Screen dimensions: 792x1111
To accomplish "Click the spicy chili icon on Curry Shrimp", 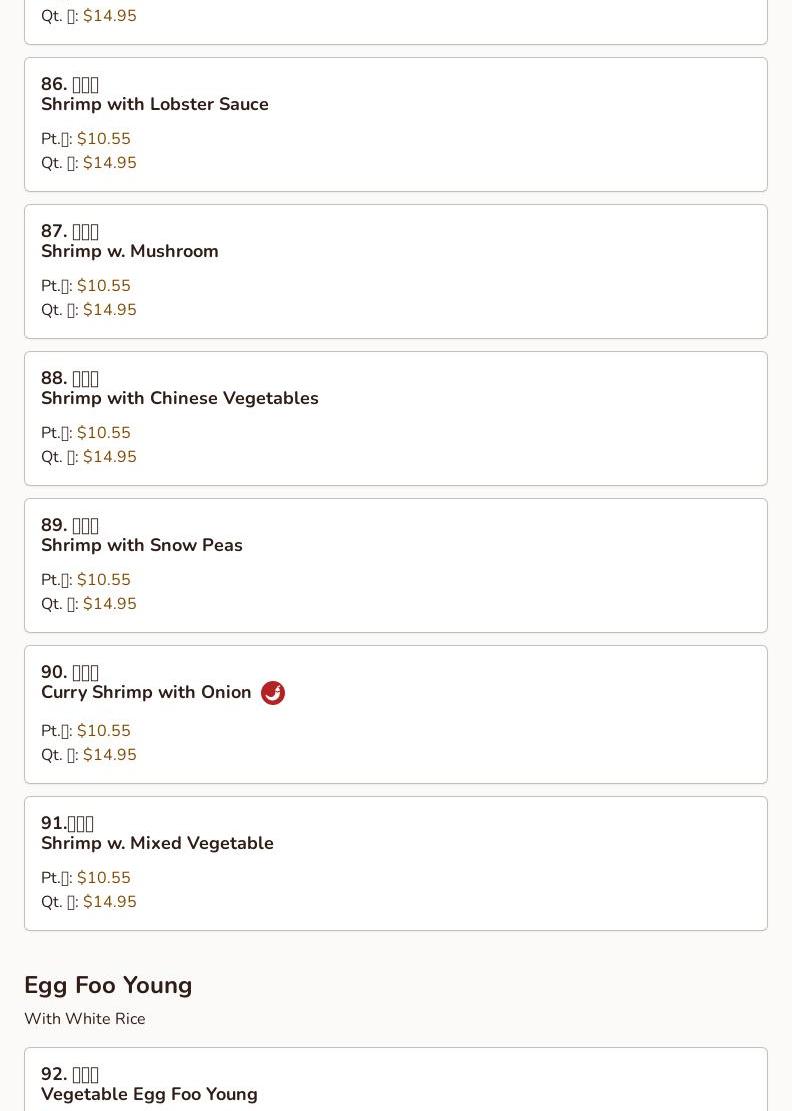I will point(273,693).
